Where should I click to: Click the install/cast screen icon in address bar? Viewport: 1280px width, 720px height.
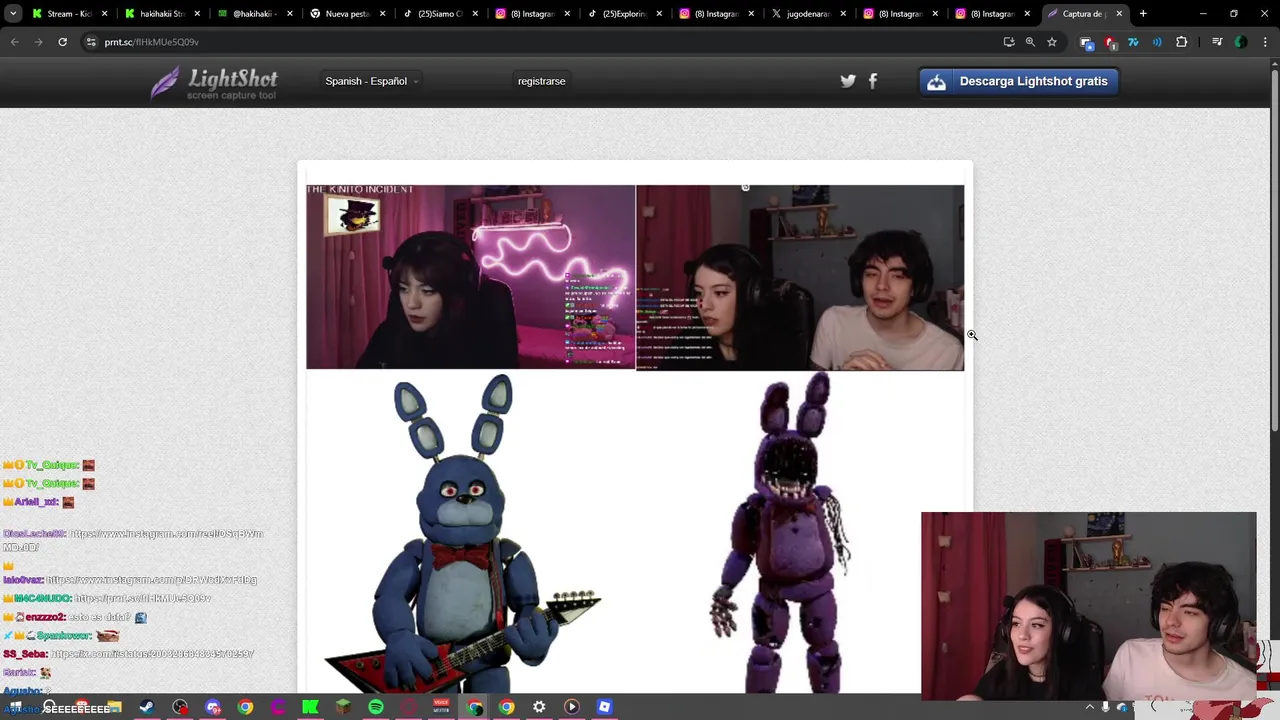coord(1009,42)
